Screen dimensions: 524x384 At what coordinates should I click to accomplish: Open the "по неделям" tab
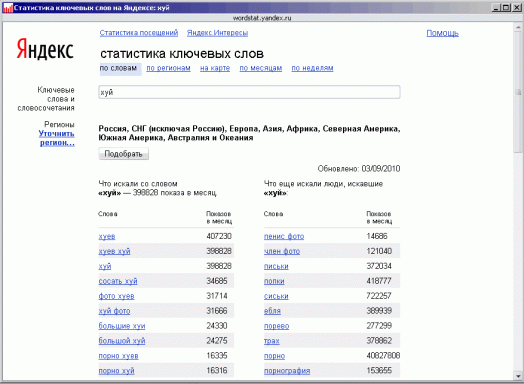[312, 68]
